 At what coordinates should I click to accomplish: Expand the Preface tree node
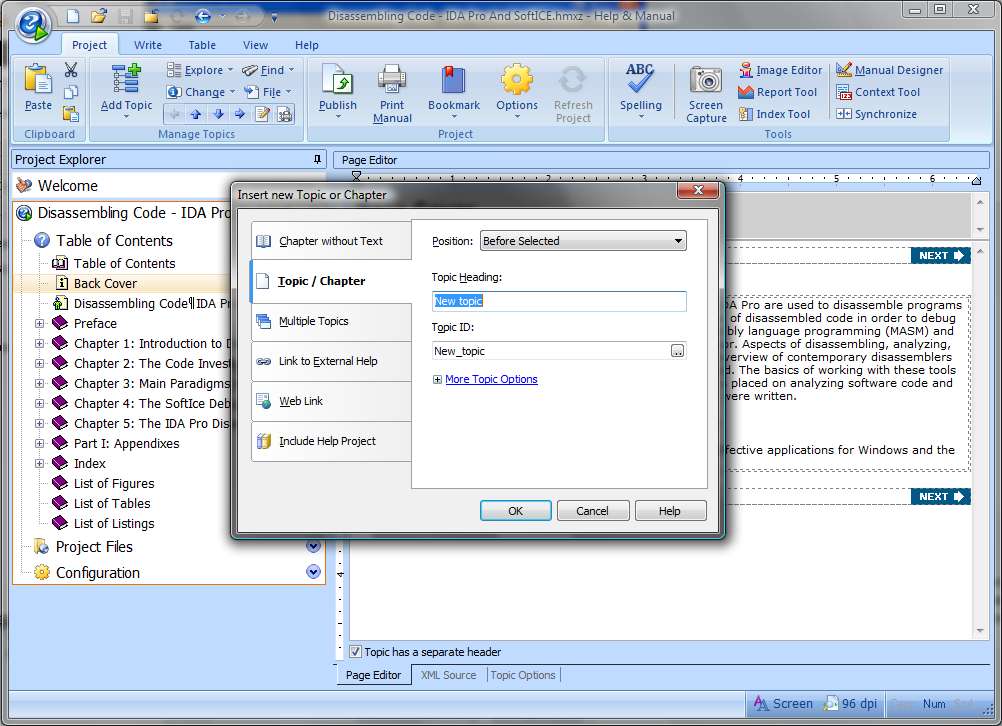click(x=39, y=323)
